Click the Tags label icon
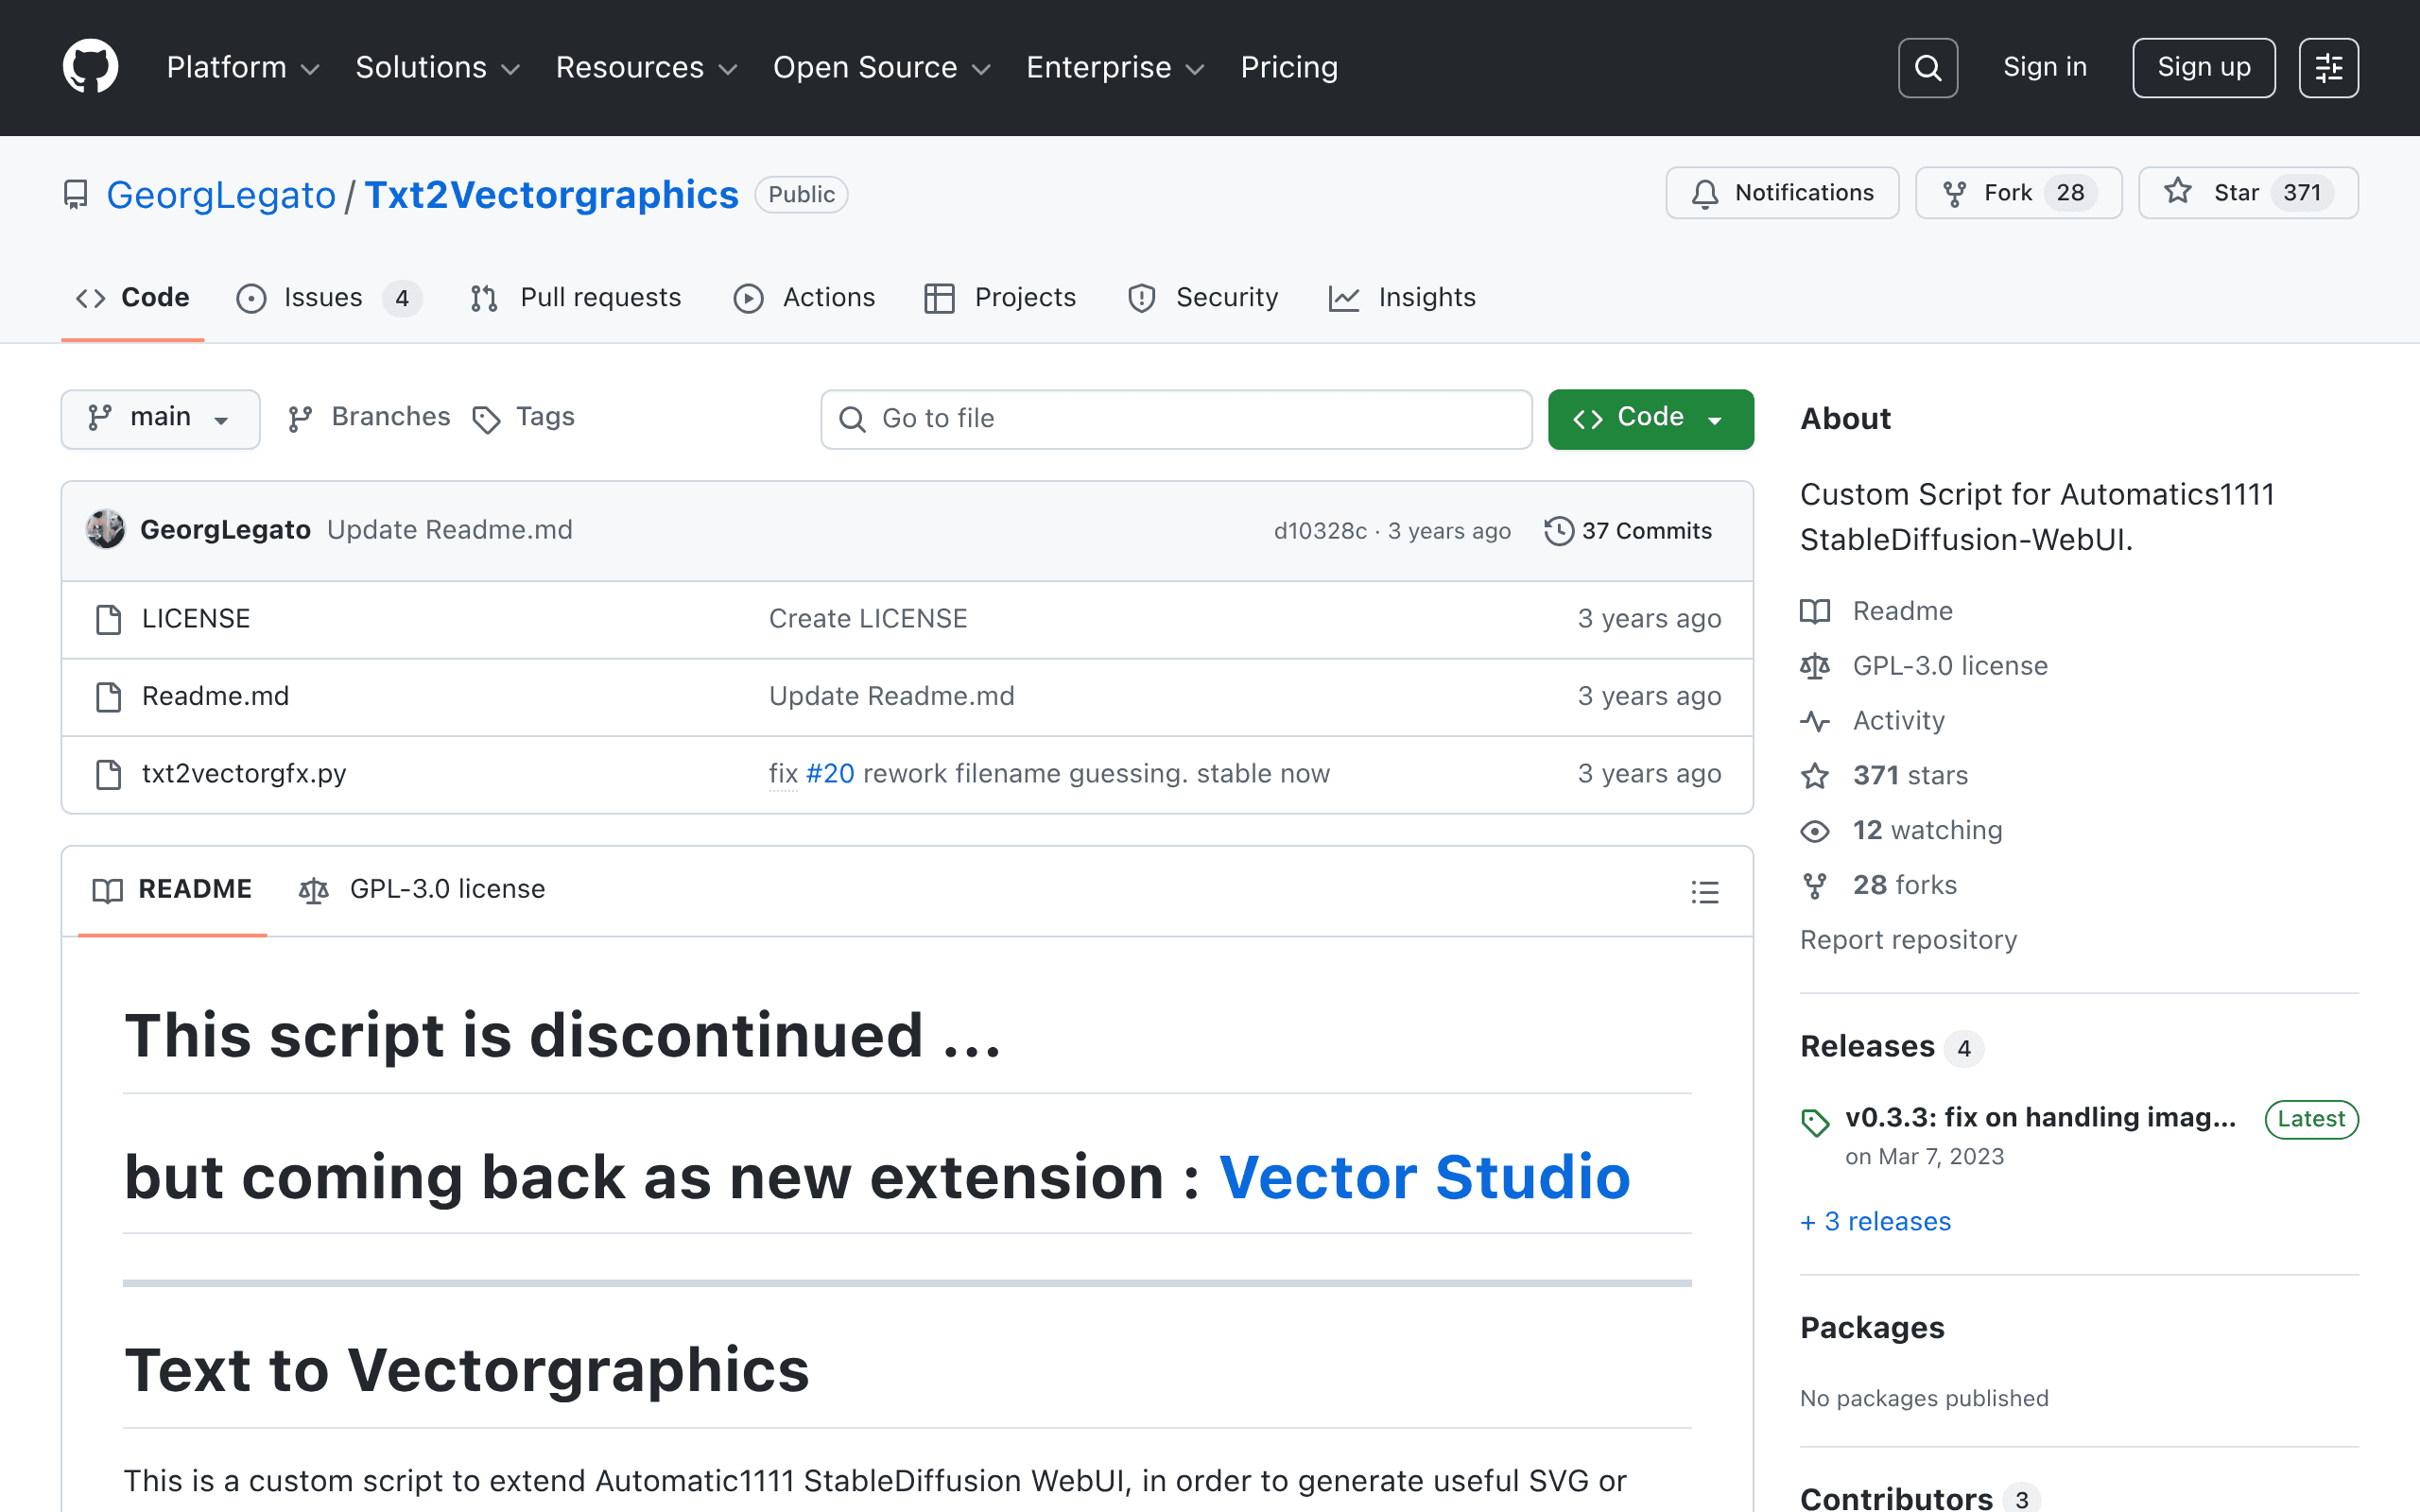The height and width of the screenshot is (1512, 2420). tap(486, 419)
